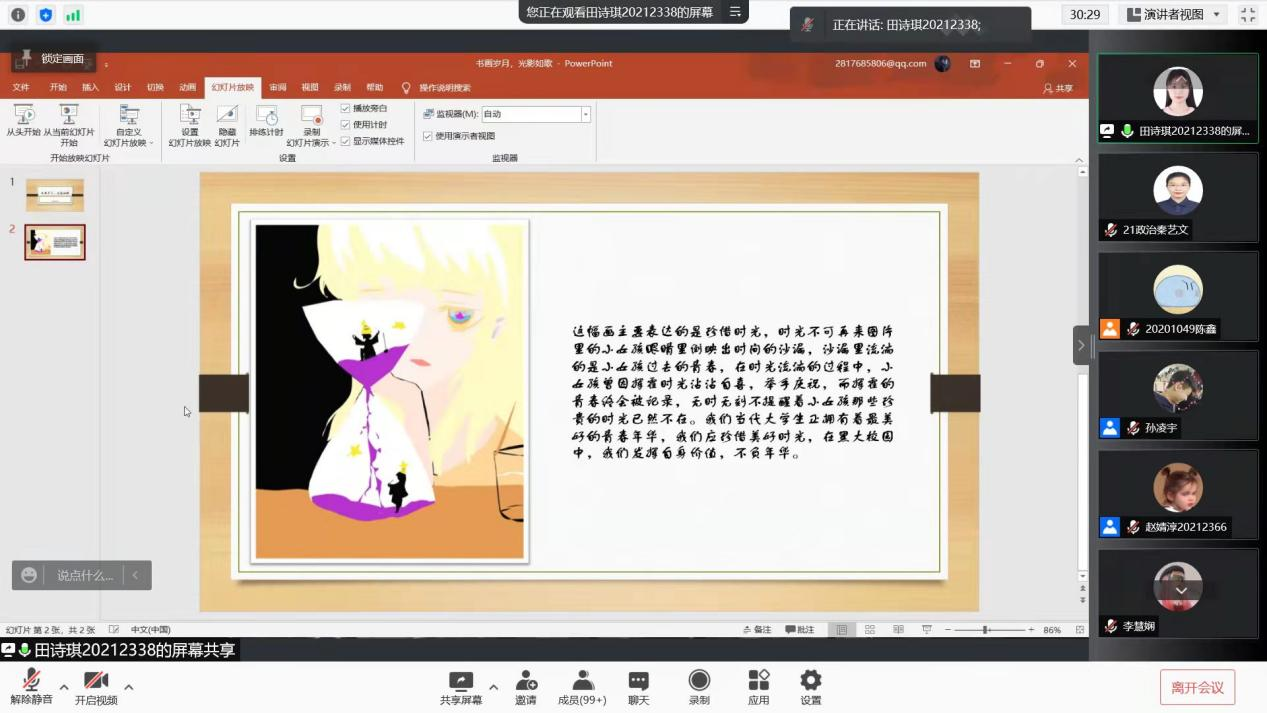This screenshot has height=713, width=1267.
Task: Open the 应用 apps icon
Action: [759, 681]
